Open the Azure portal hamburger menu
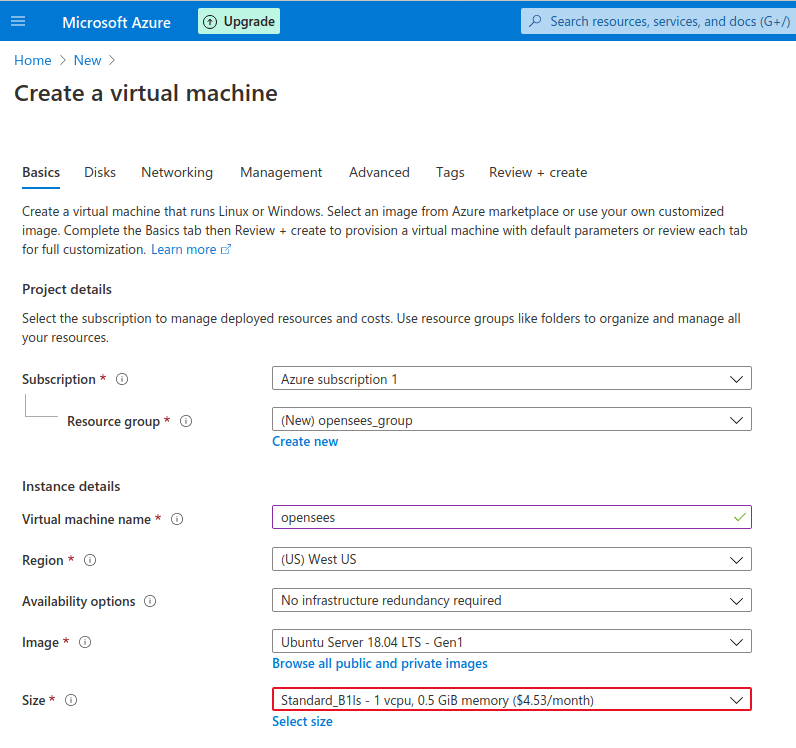This screenshot has width=796, height=748. 18,21
